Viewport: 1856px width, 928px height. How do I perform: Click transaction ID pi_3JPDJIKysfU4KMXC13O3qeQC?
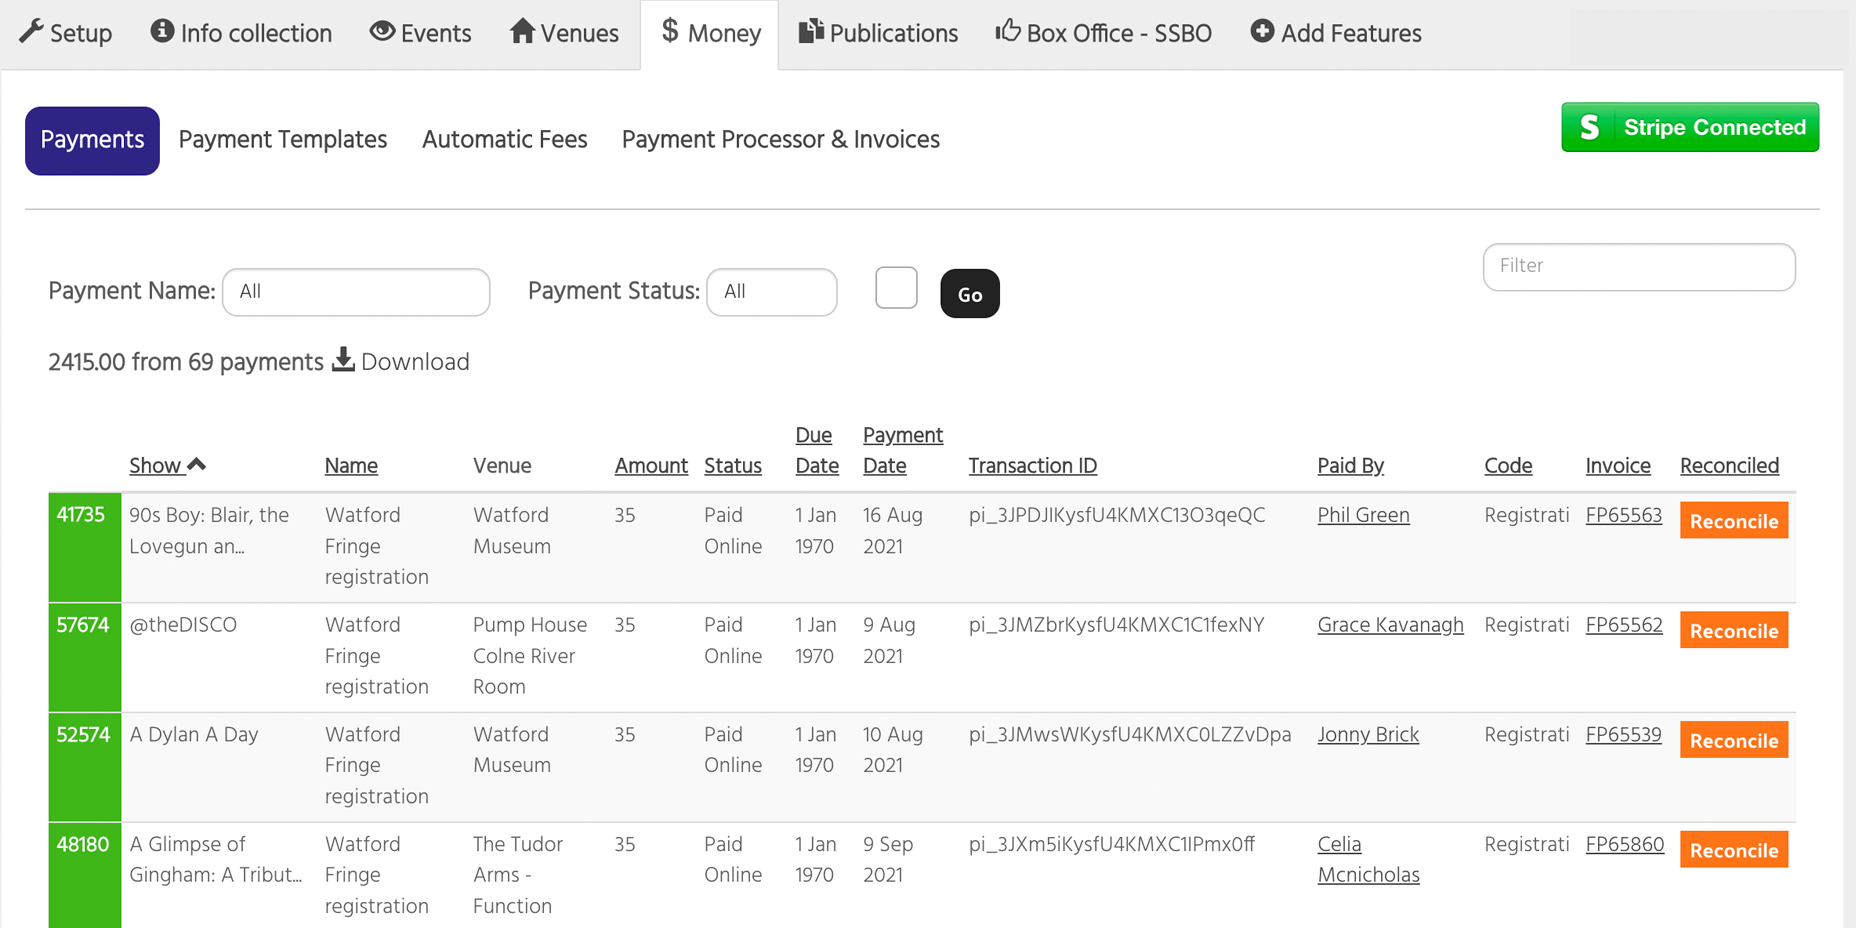(x=1117, y=515)
